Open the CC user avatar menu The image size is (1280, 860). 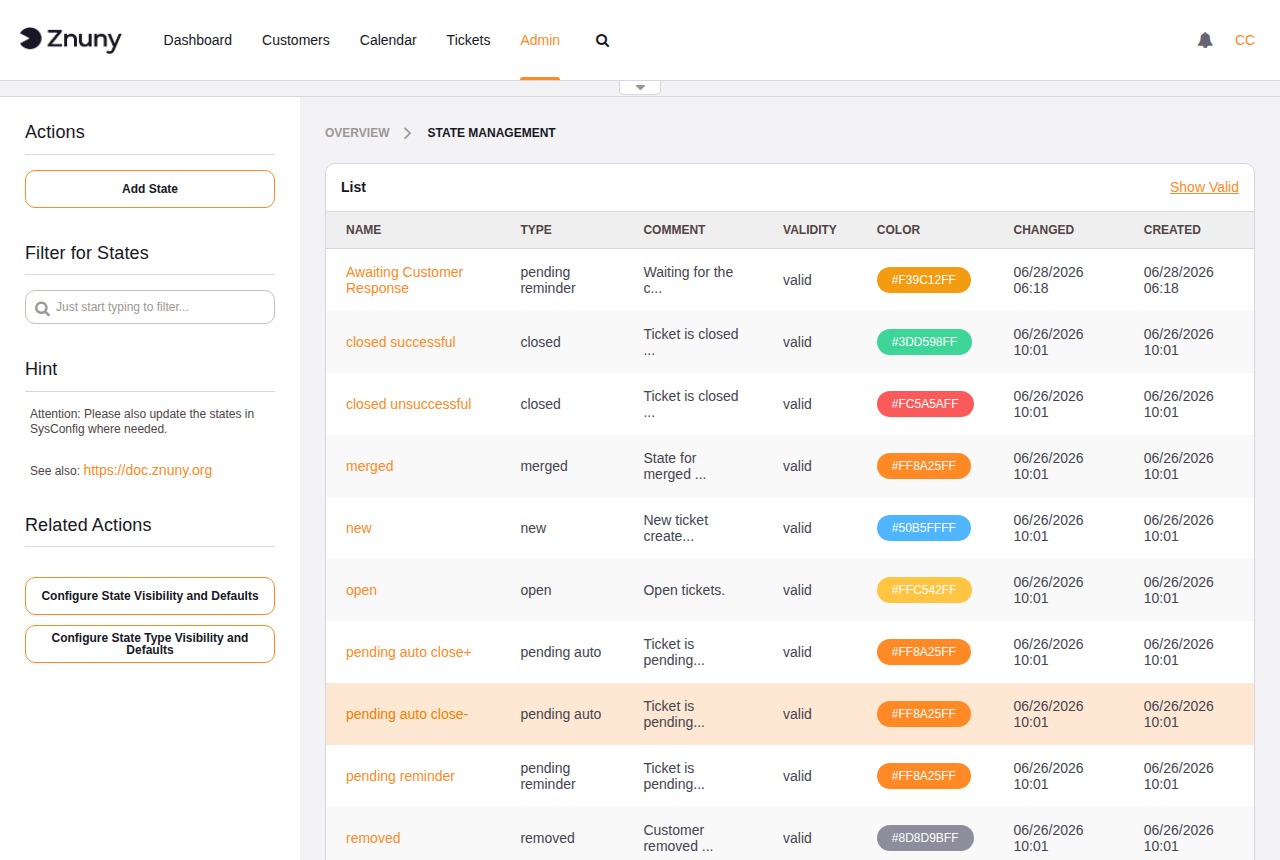tap(1245, 40)
